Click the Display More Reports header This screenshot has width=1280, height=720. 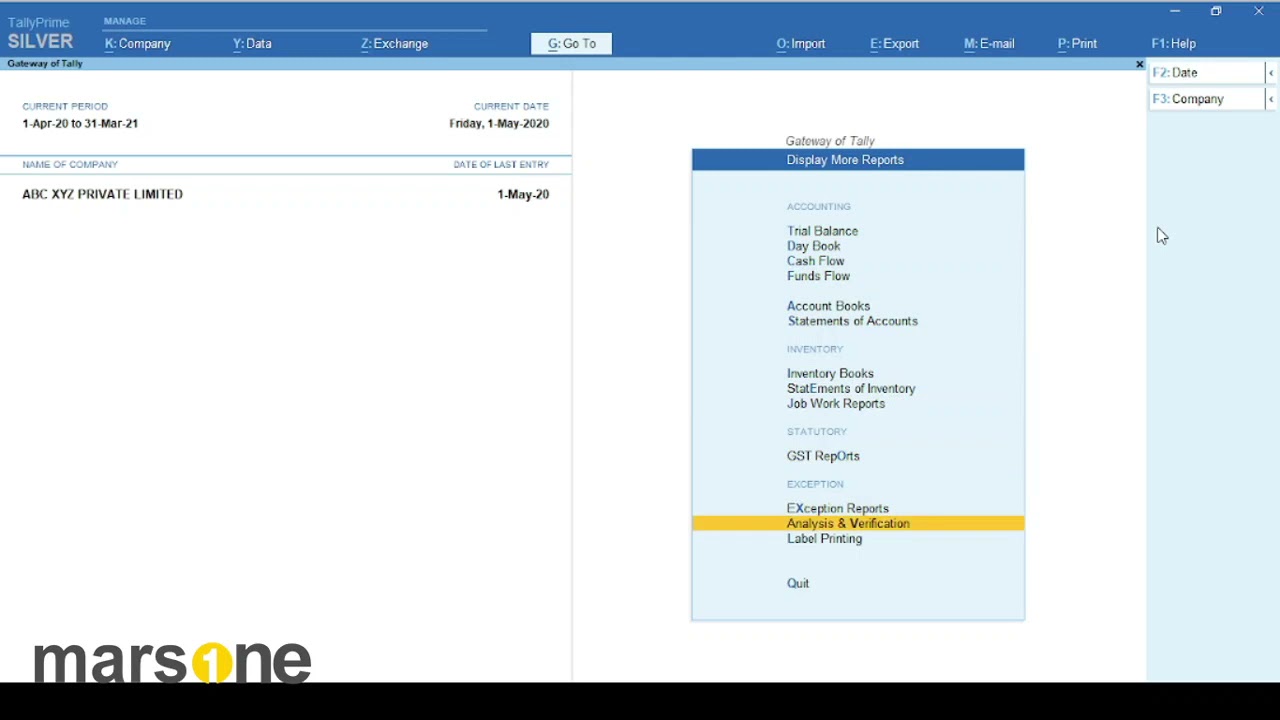tap(858, 160)
